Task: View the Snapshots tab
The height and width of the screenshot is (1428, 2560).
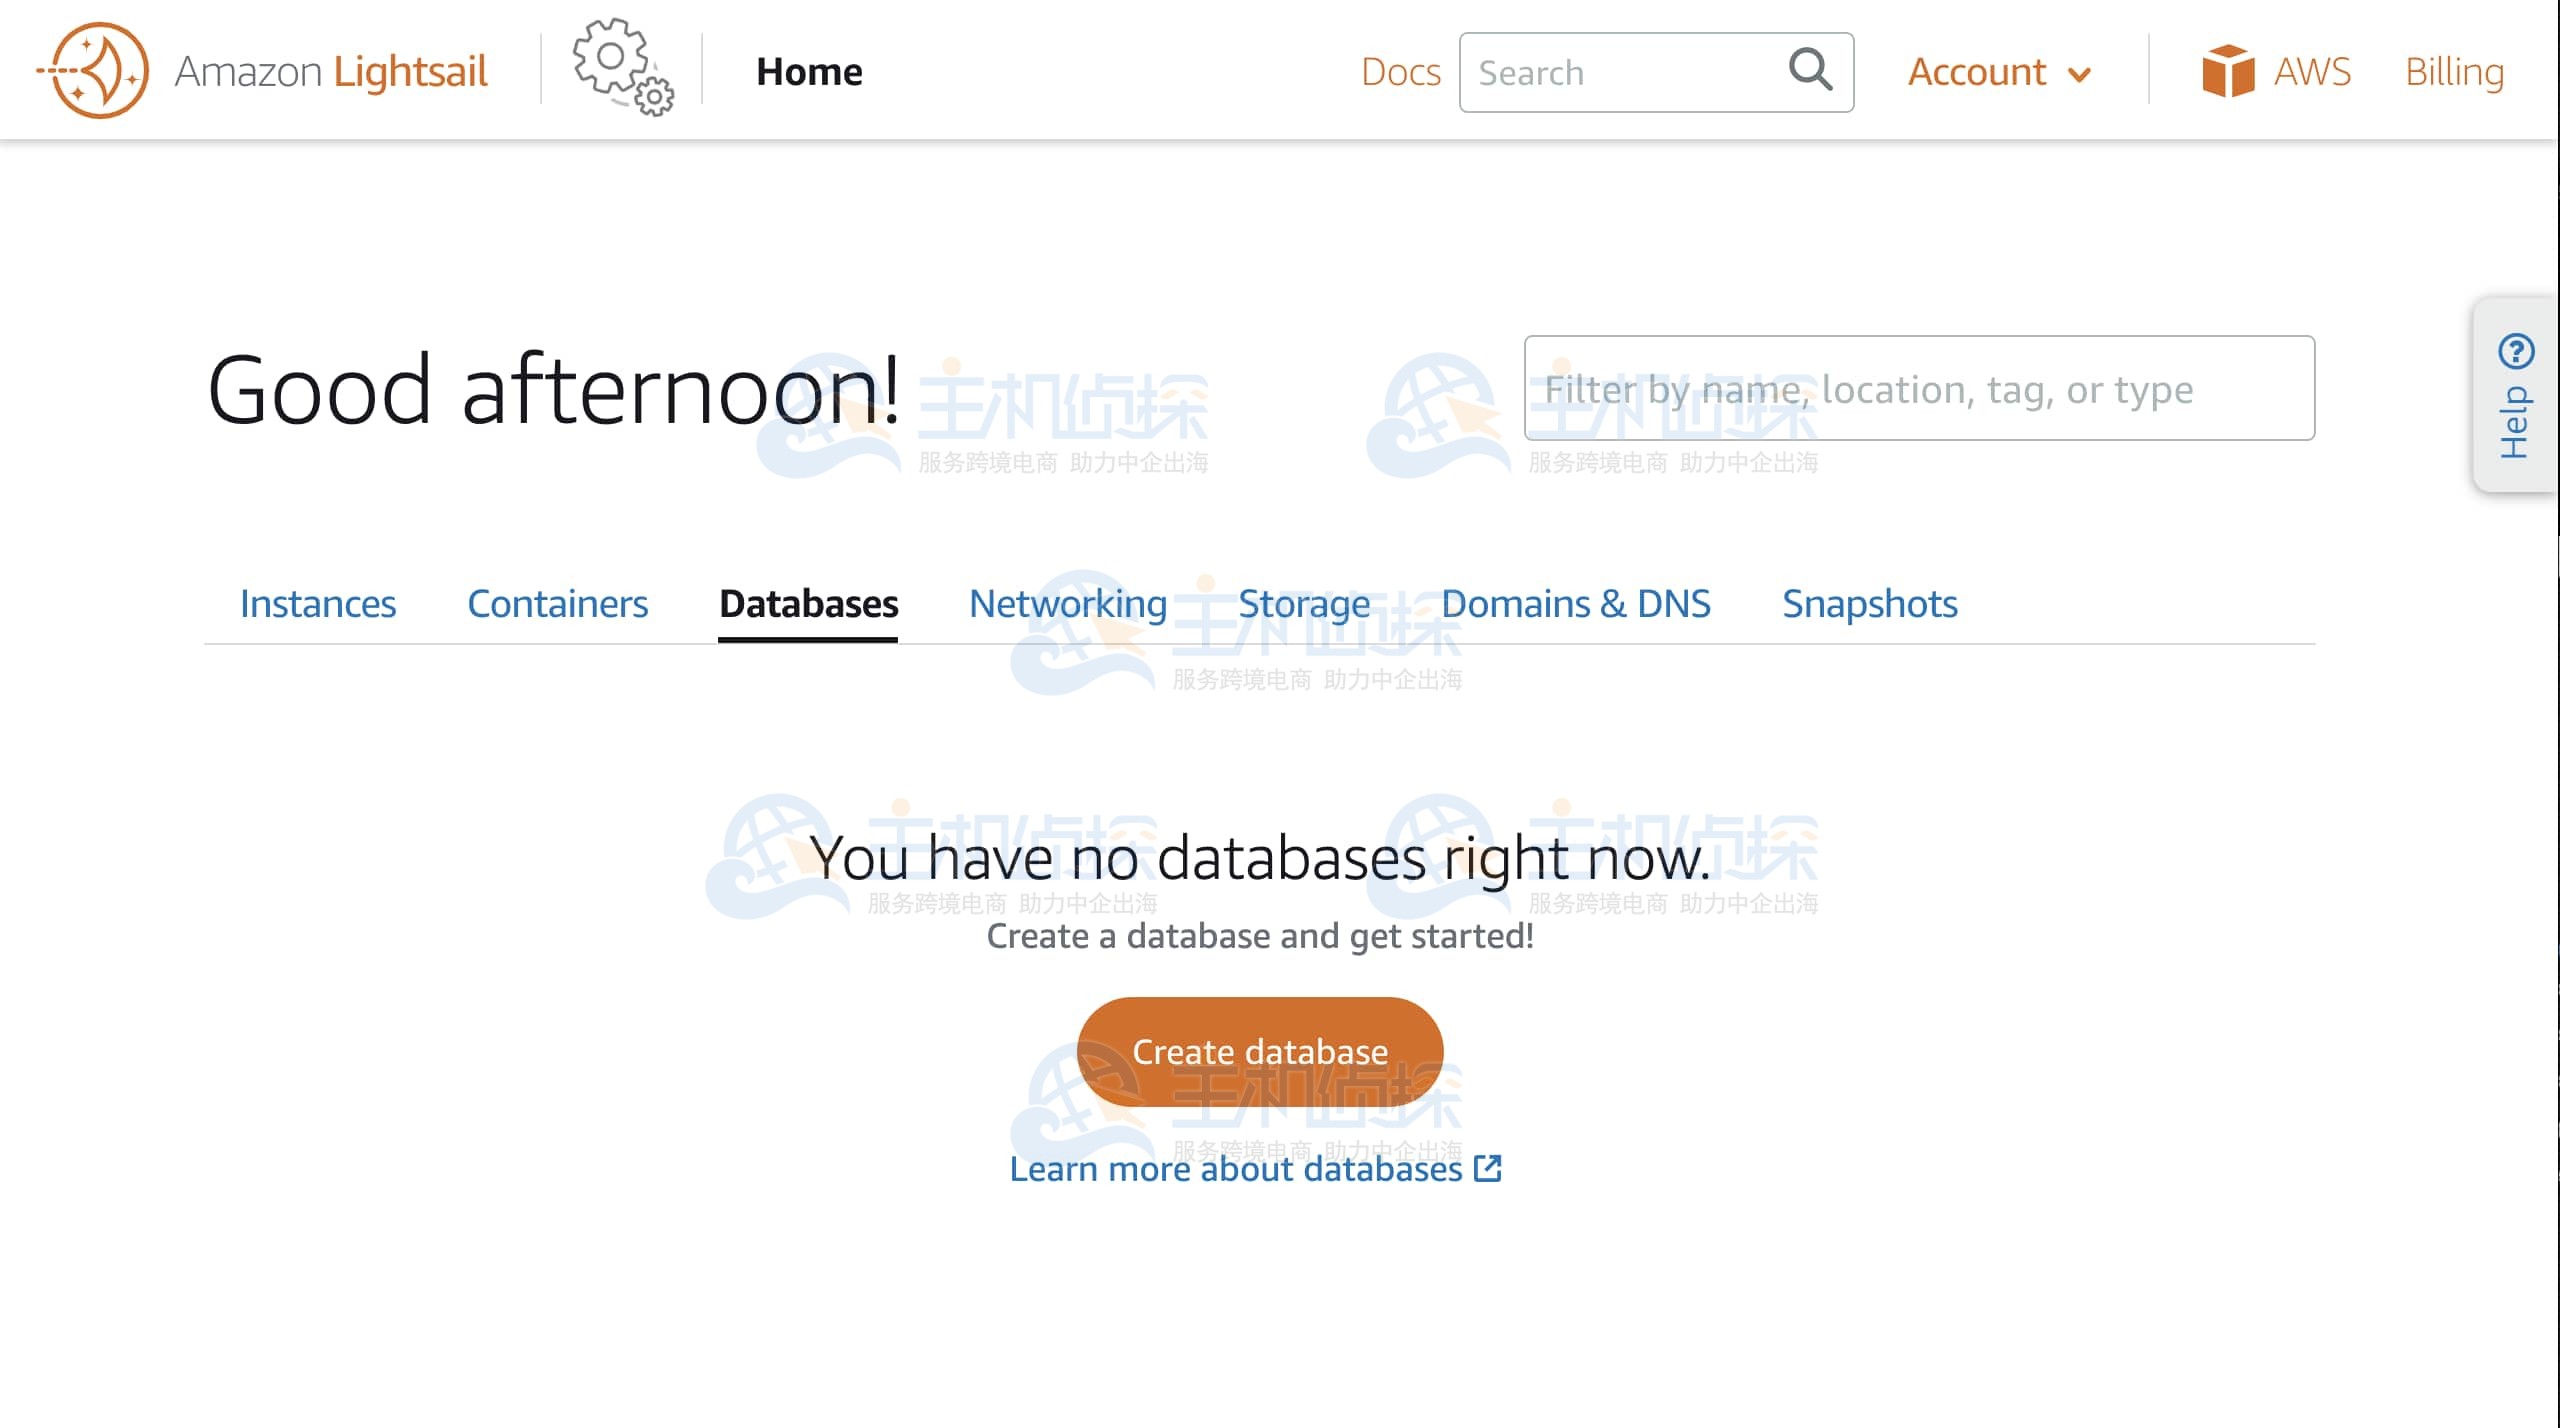Action: [1870, 604]
